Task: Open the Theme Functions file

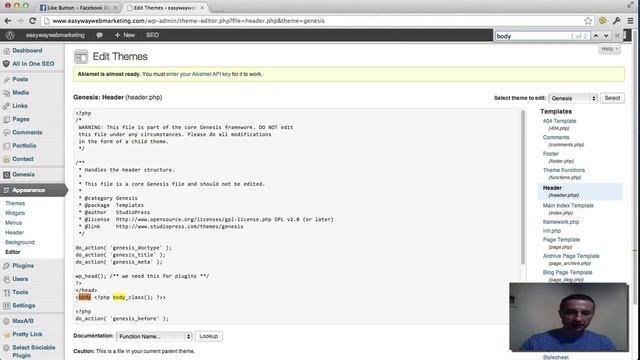Action: point(564,170)
